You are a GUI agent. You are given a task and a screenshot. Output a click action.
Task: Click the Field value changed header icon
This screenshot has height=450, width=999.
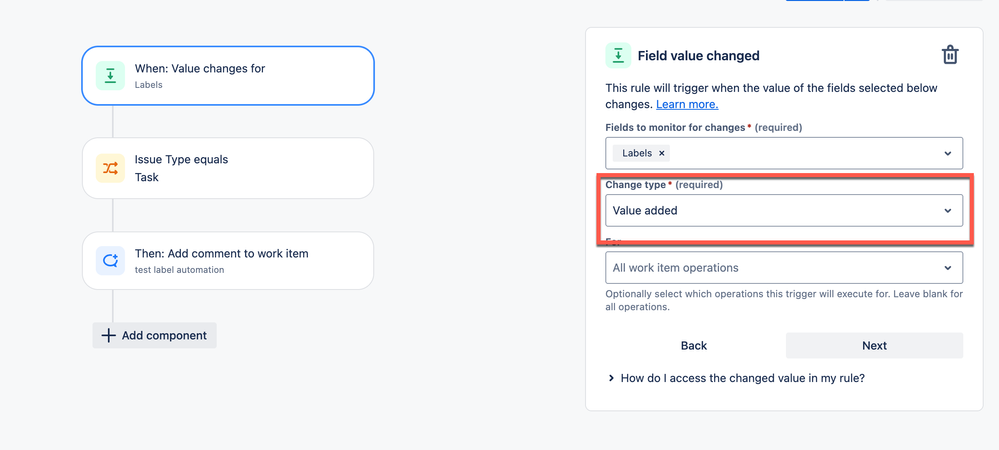tap(618, 55)
